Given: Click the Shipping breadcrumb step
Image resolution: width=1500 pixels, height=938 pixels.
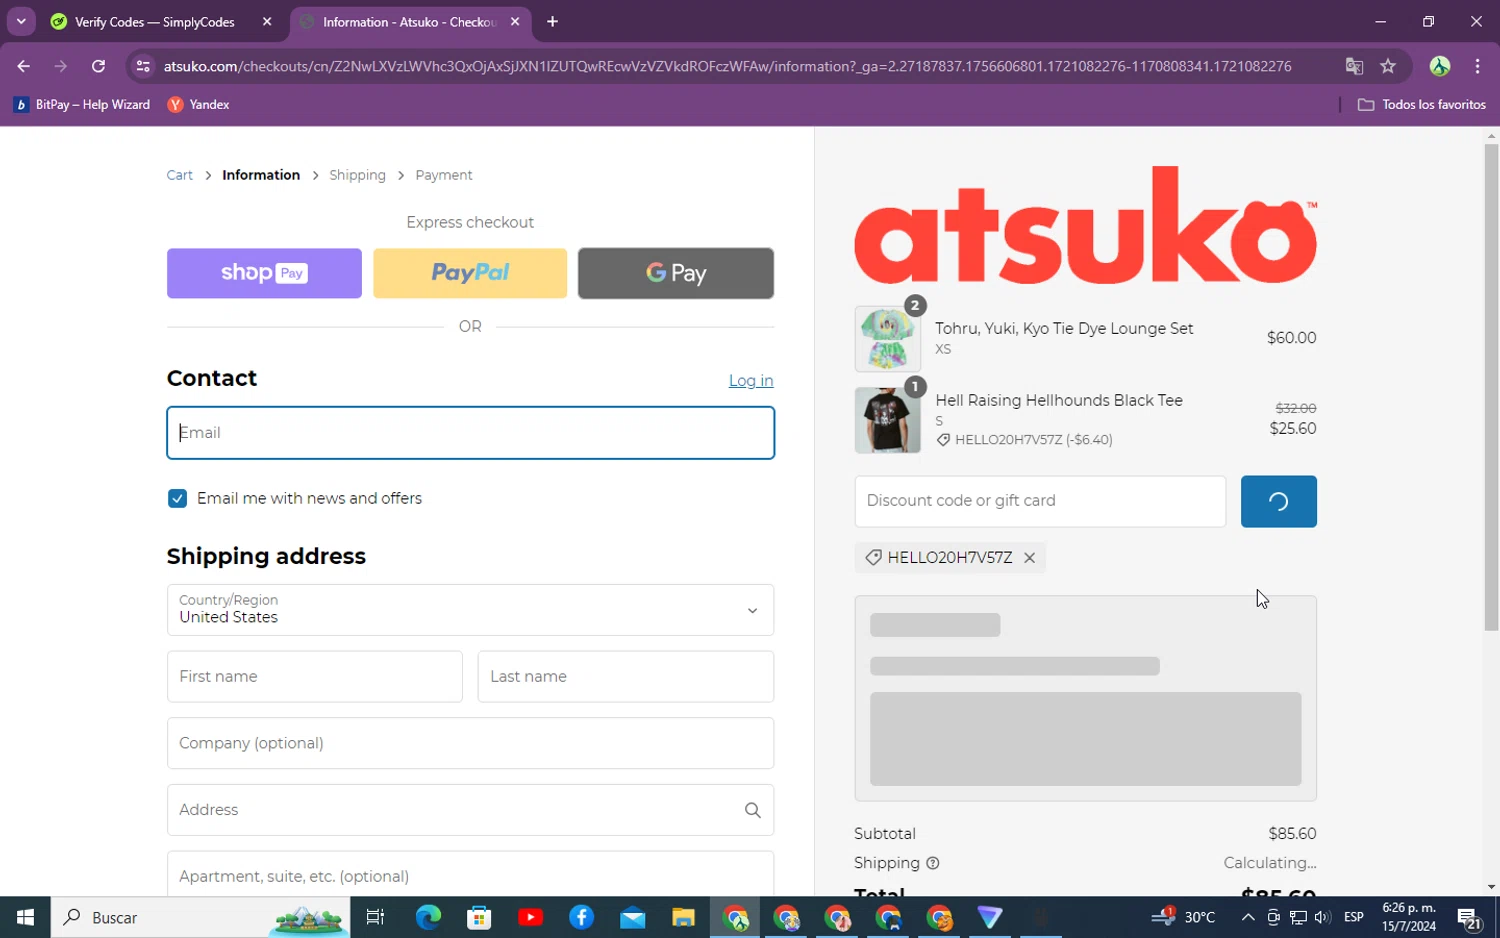Looking at the screenshot, I should pyautogui.click(x=357, y=175).
